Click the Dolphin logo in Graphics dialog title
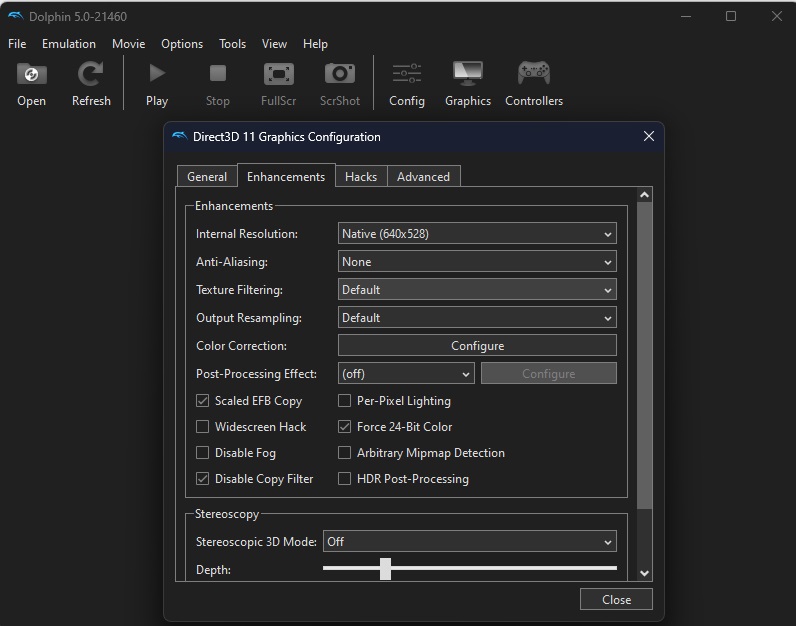The width and height of the screenshot is (796, 626). pos(180,136)
